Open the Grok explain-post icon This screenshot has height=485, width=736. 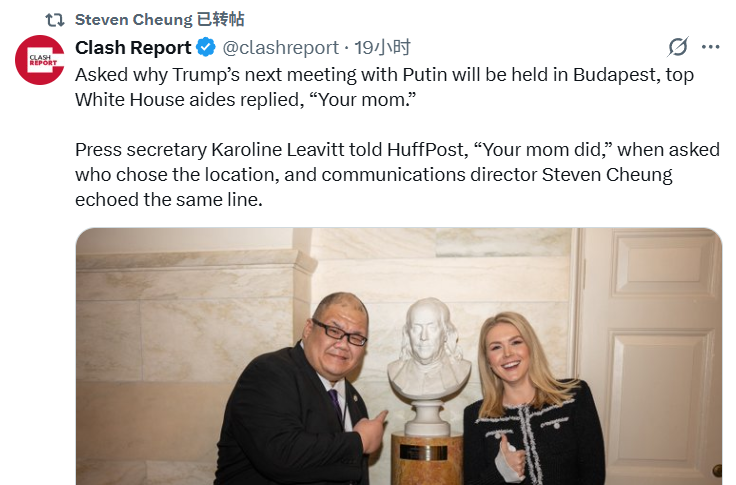click(678, 47)
